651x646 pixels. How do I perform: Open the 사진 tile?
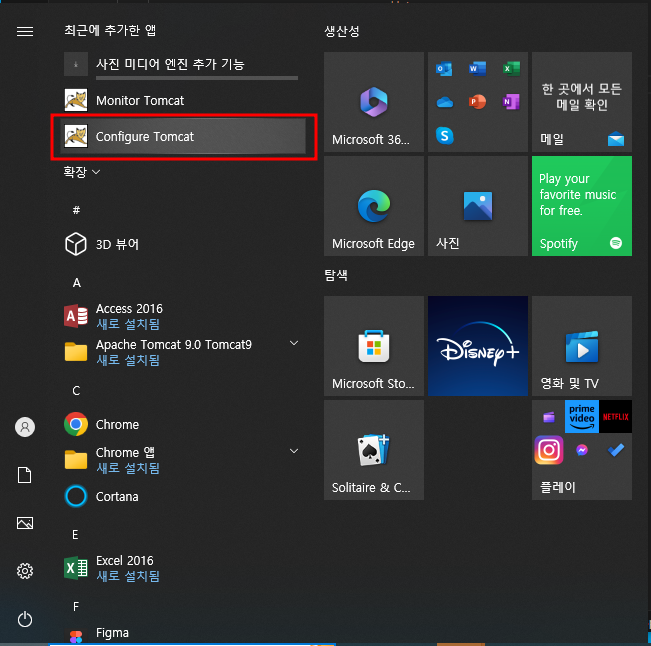[478, 206]
